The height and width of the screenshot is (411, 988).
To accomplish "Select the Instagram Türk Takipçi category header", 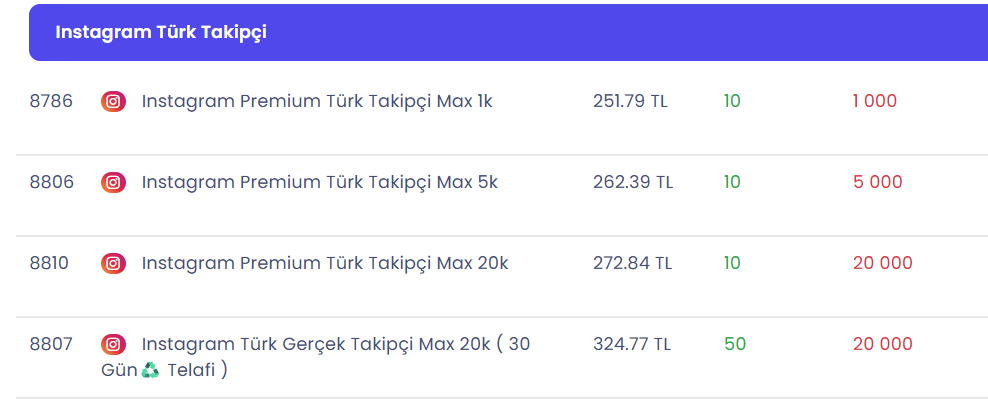I will click(x=508, y=33).
